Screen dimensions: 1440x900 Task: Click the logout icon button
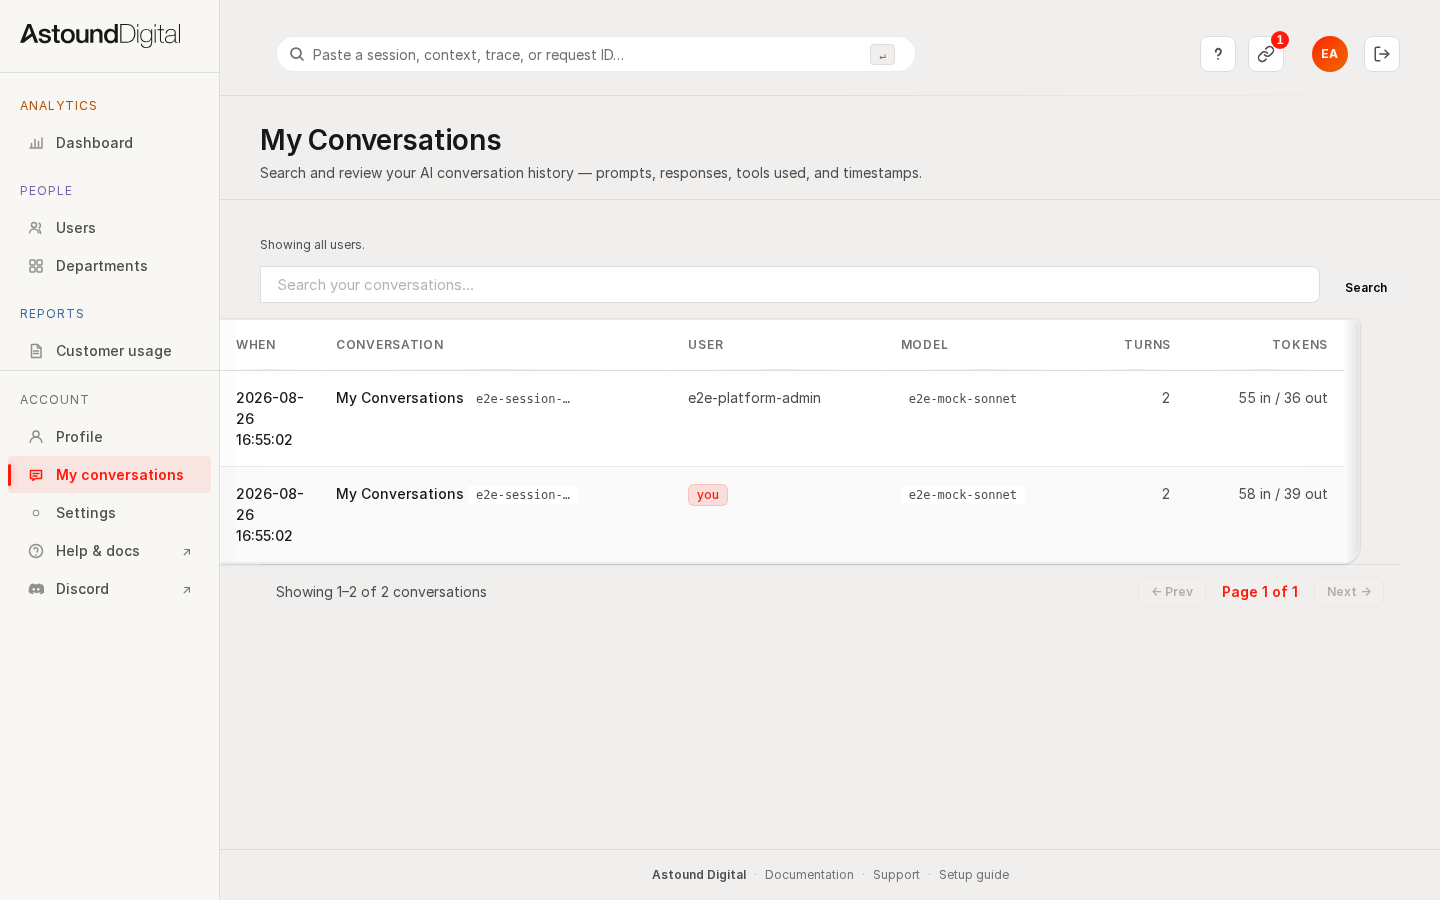point(1382,54)
